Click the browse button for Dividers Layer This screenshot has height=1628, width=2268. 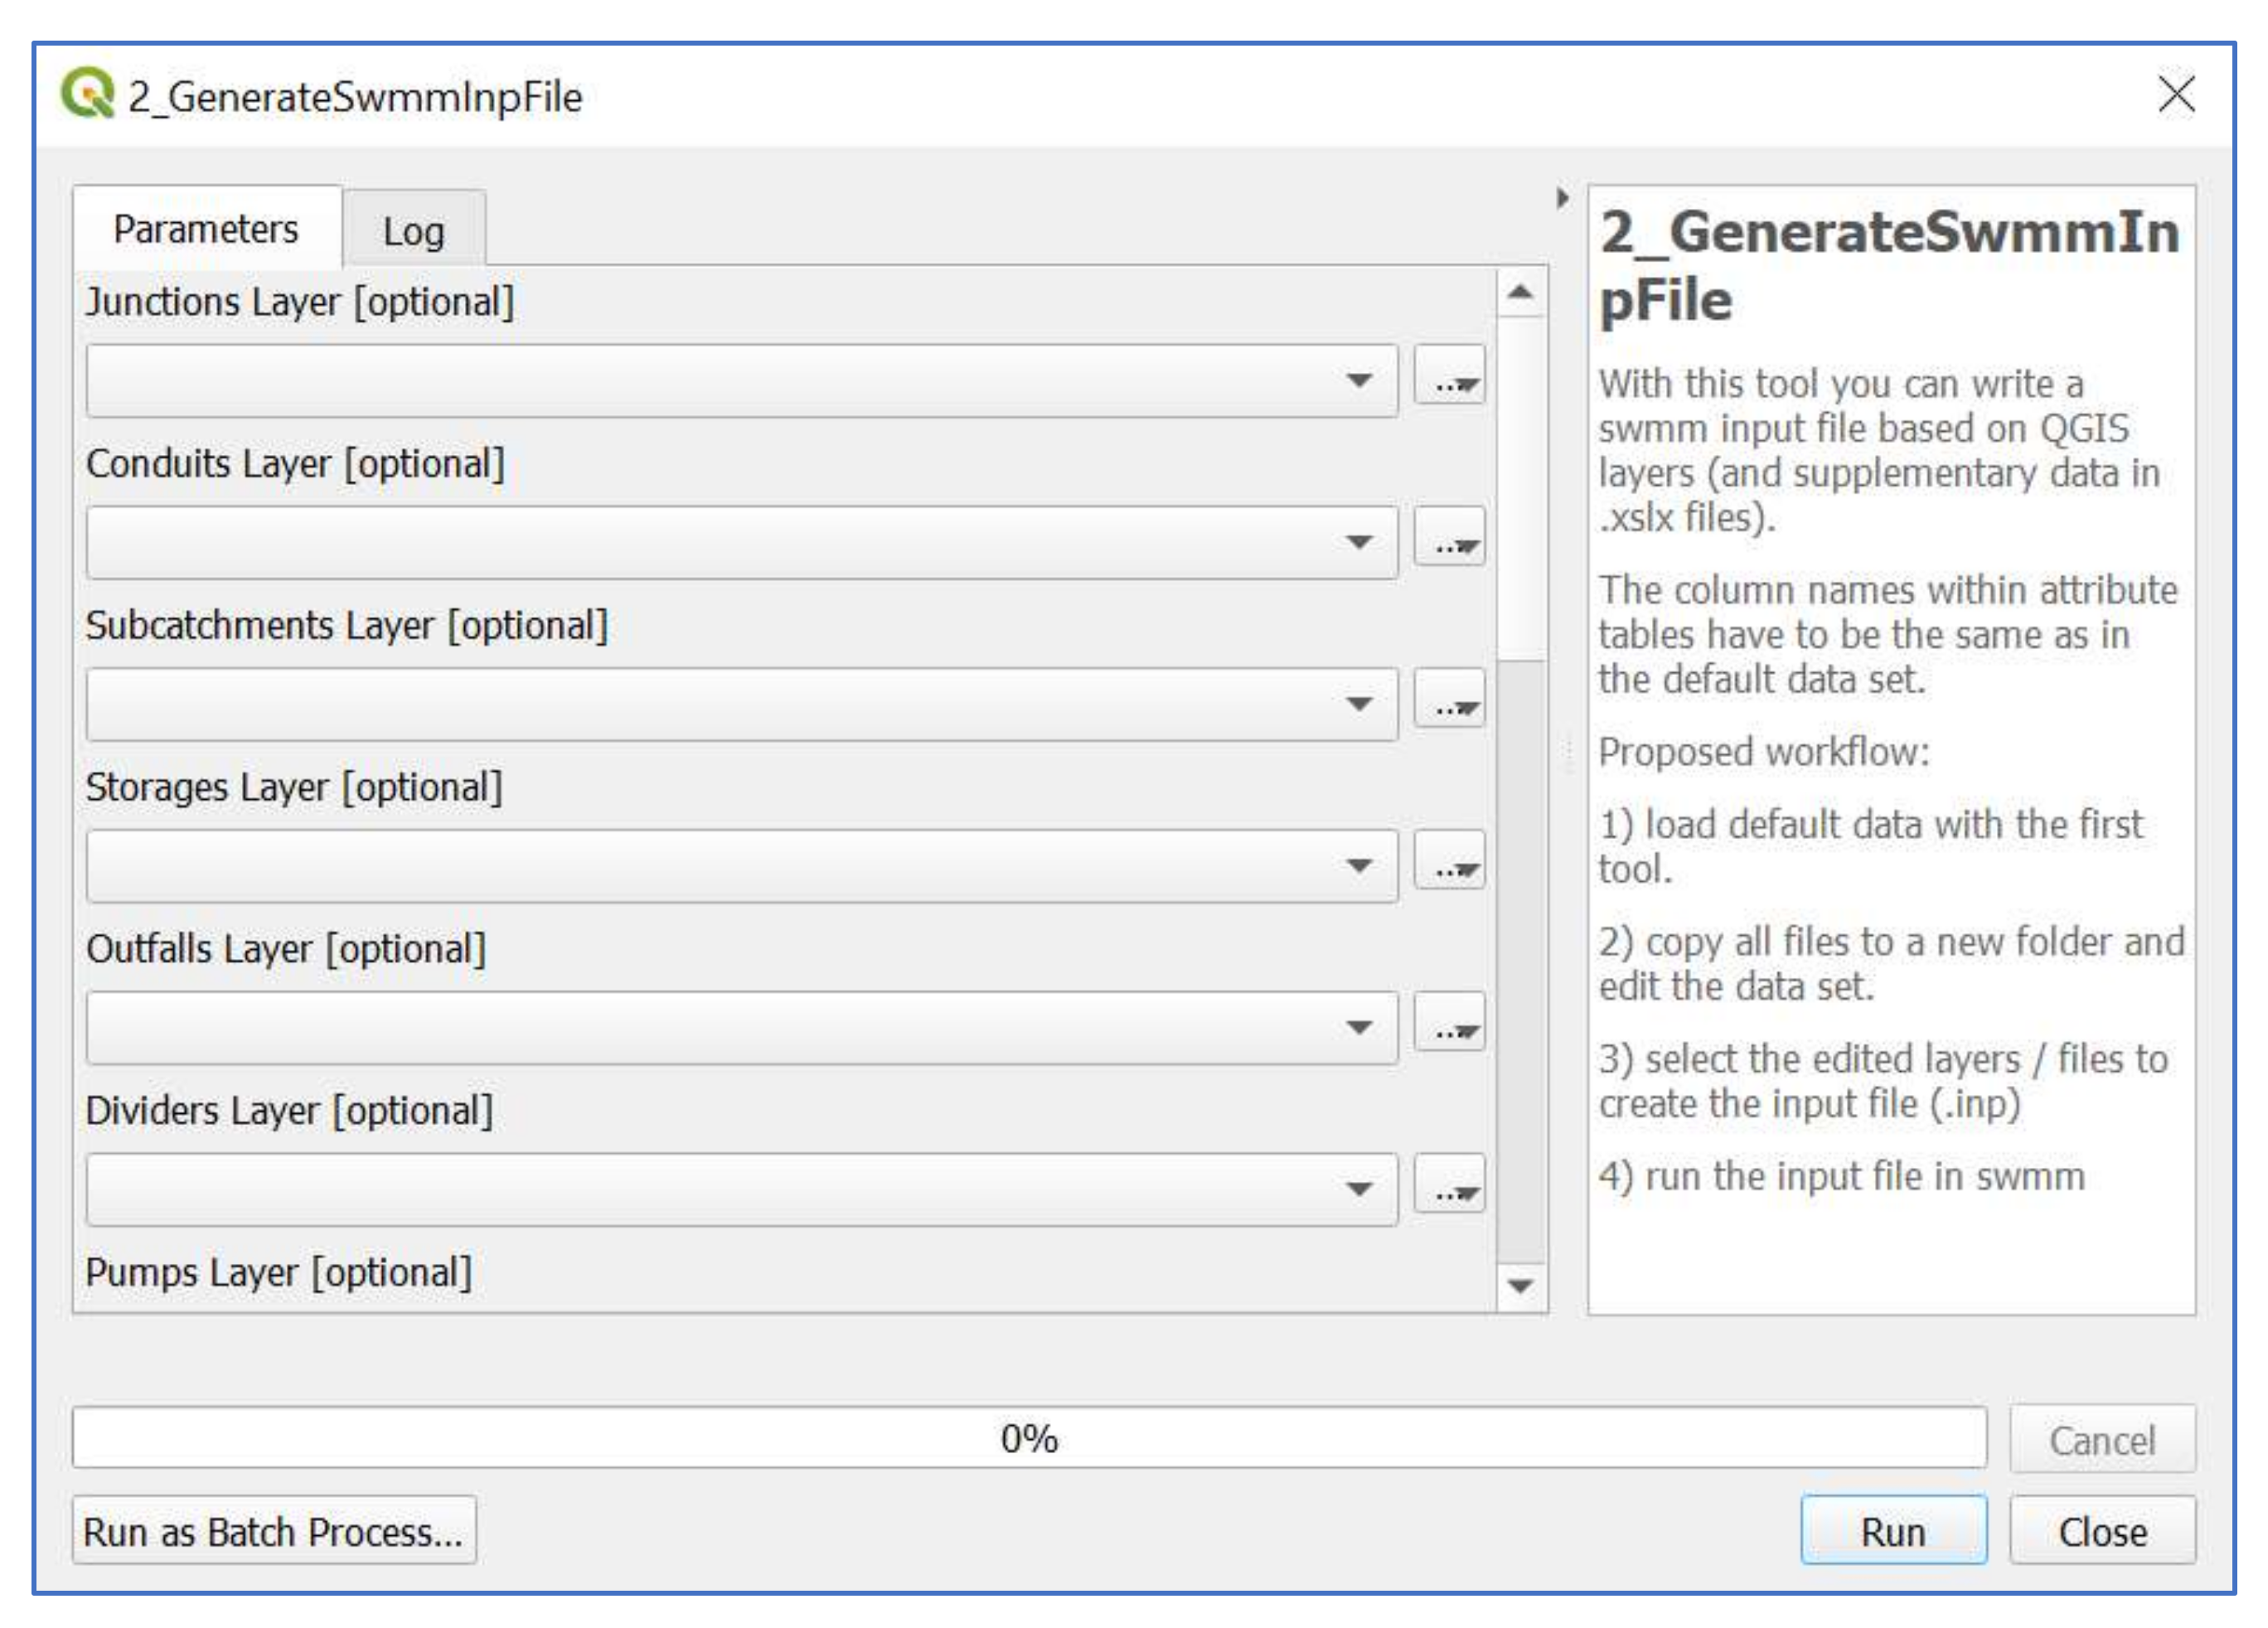[1448, 1189]
